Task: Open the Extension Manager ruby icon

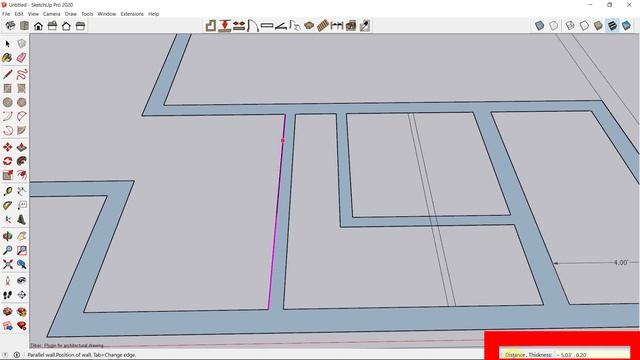Action: coord(22,326)
